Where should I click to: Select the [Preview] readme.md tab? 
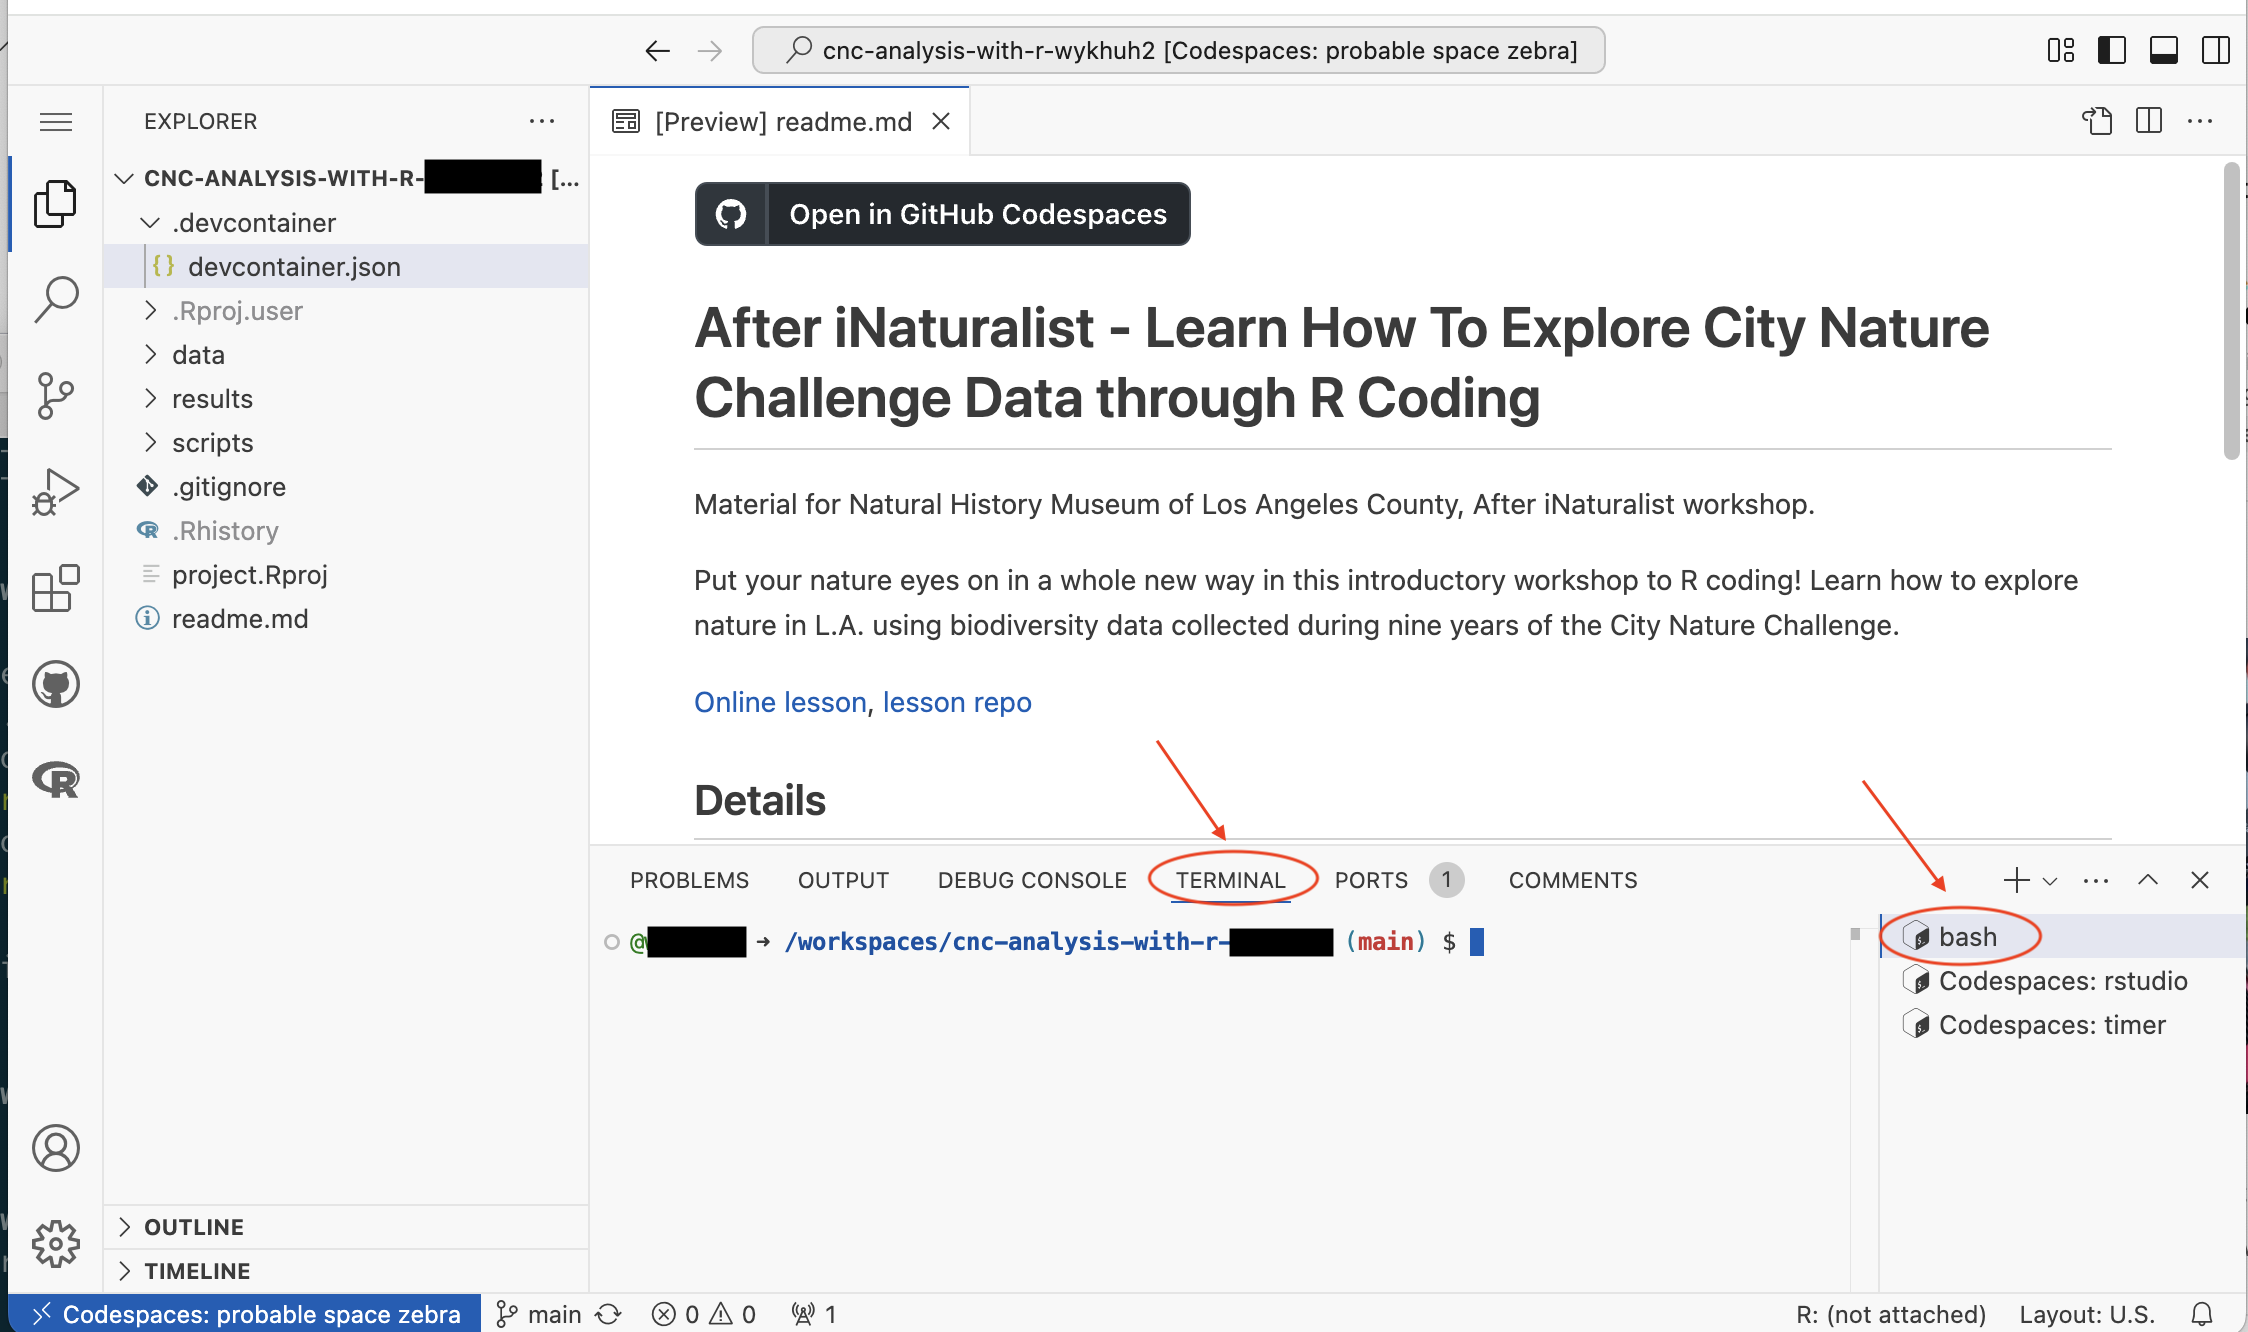pyautogui.click(x=780, y=121)
